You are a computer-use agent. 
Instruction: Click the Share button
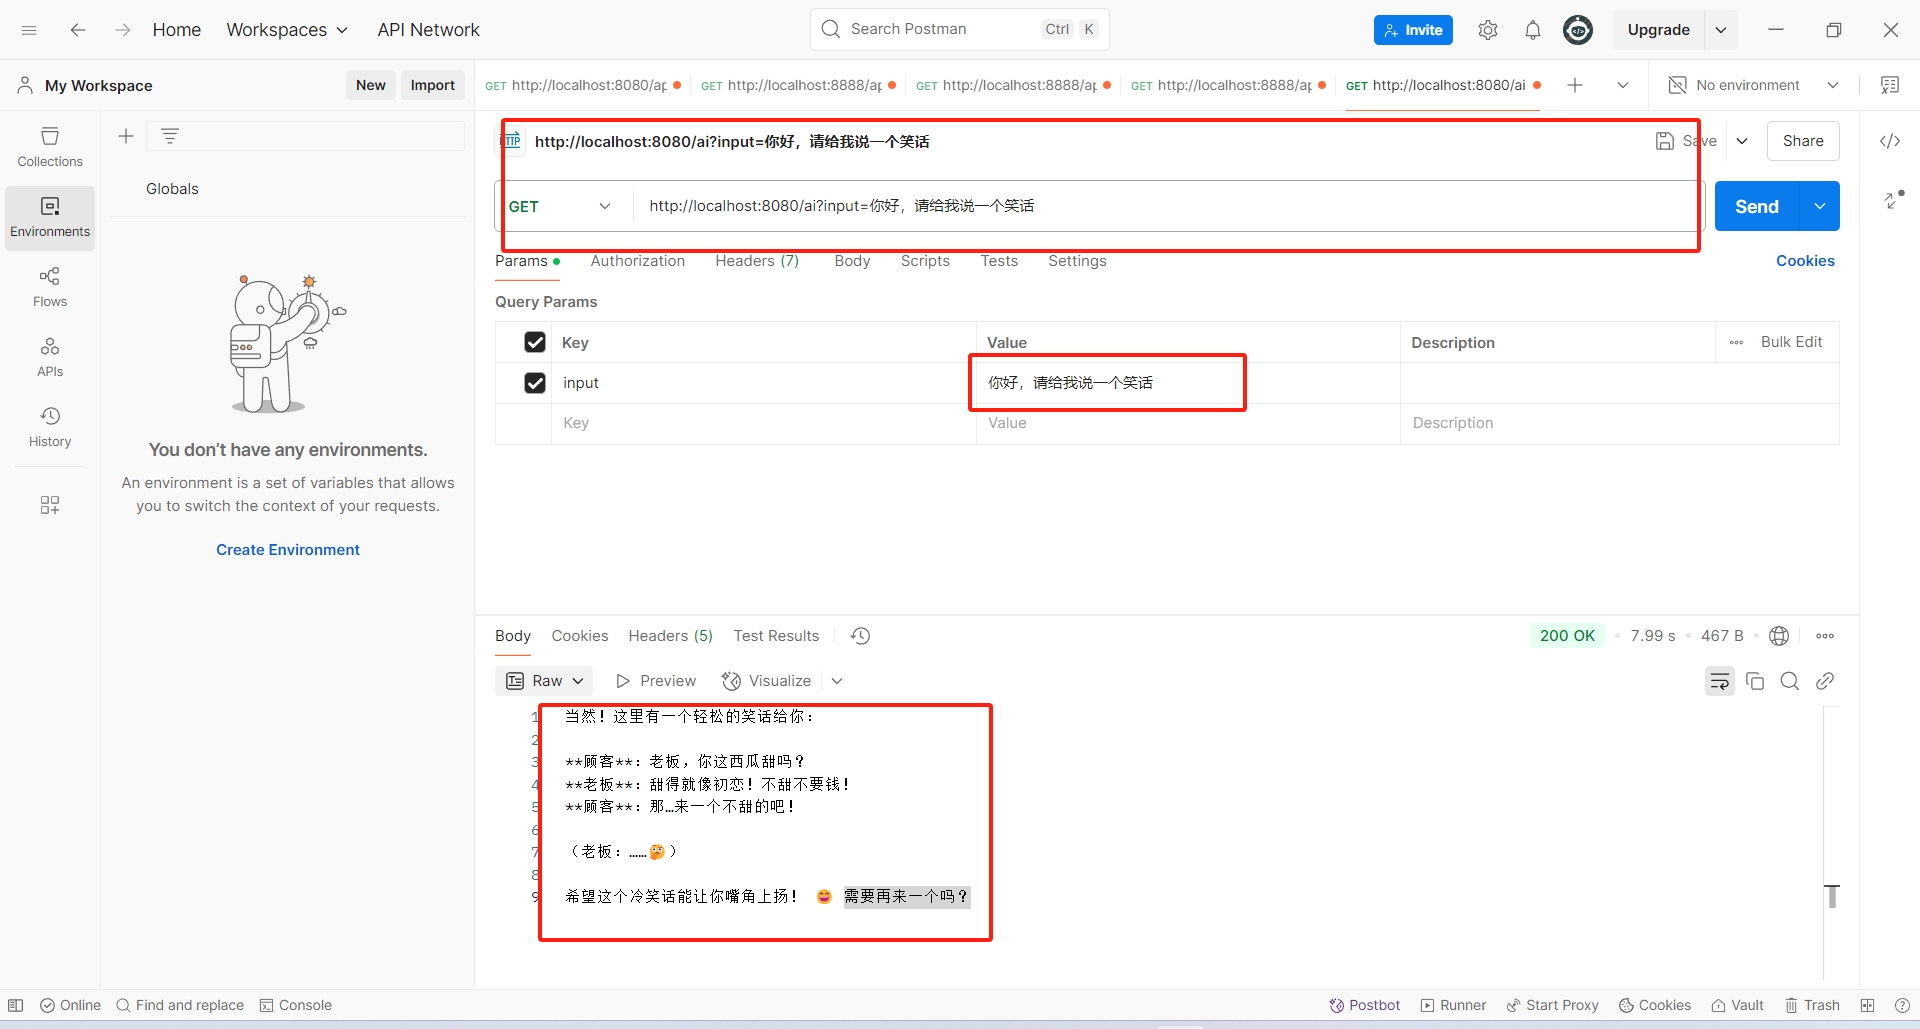tap(1803, 141)
